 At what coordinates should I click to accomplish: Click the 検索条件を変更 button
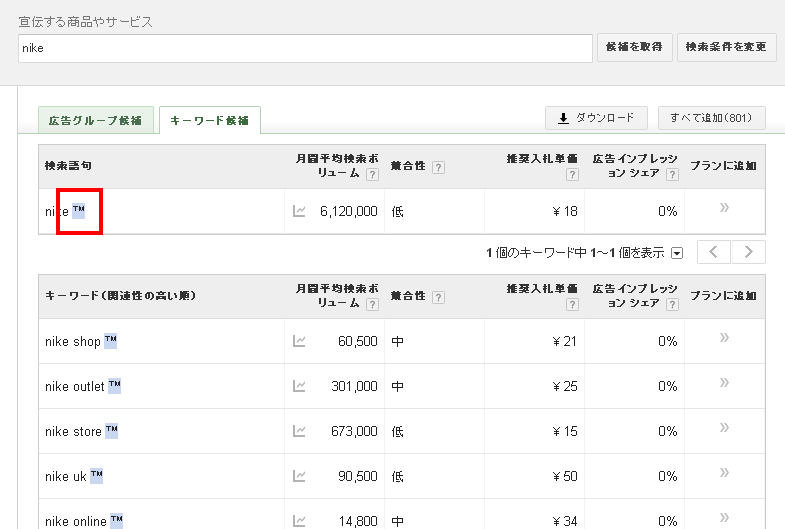click(726, 48)
